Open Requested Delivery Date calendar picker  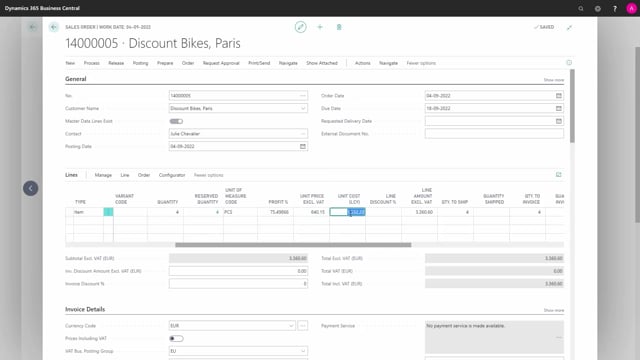pos(558,121)
